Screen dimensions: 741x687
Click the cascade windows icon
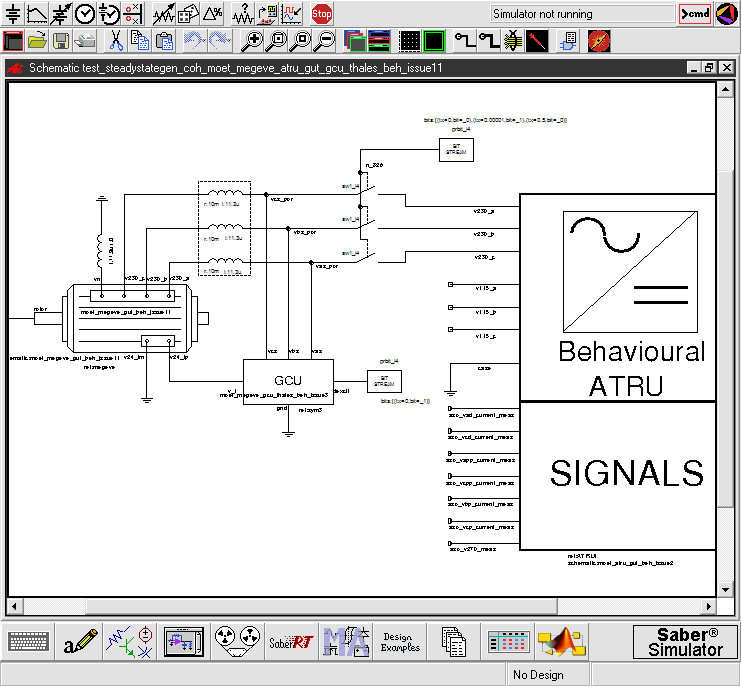355,41
